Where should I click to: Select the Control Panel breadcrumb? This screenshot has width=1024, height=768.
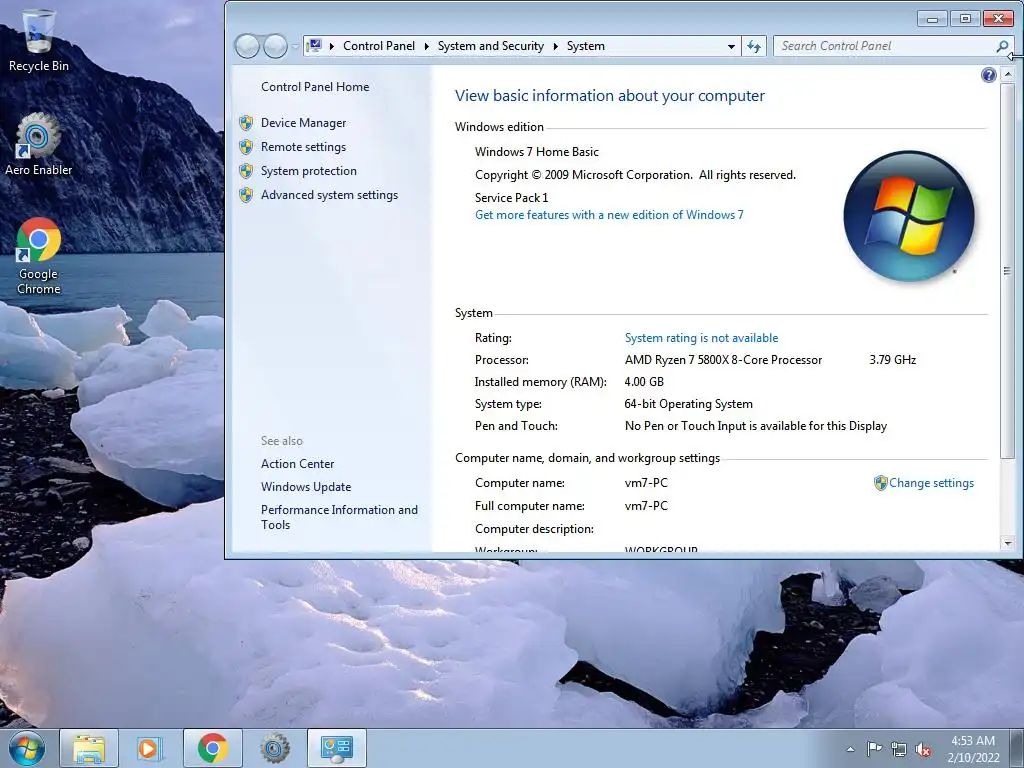click(379, 46)
